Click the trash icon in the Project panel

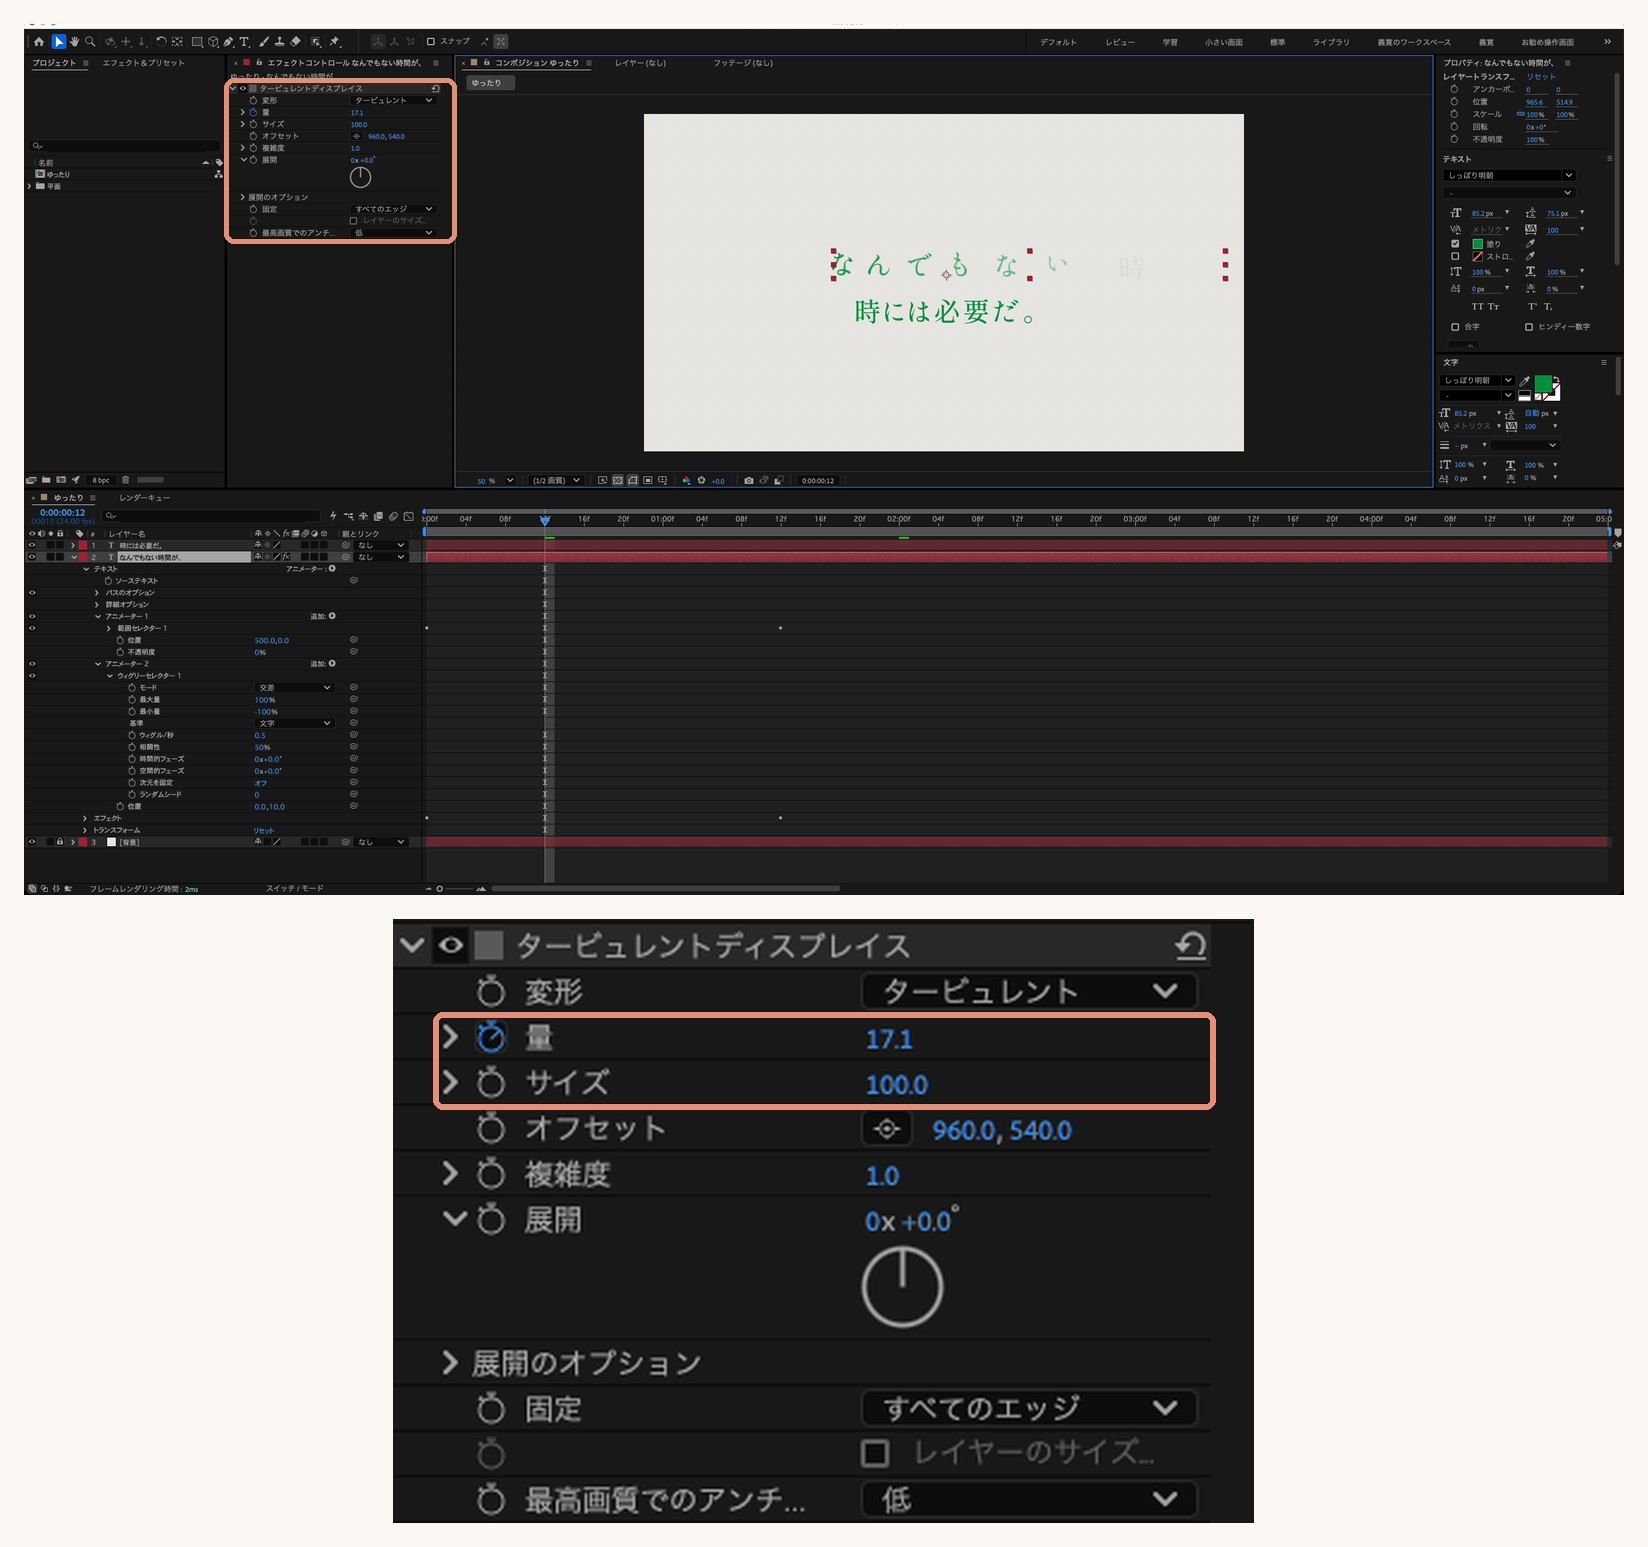pyautogui.click(x=125, y=480)
